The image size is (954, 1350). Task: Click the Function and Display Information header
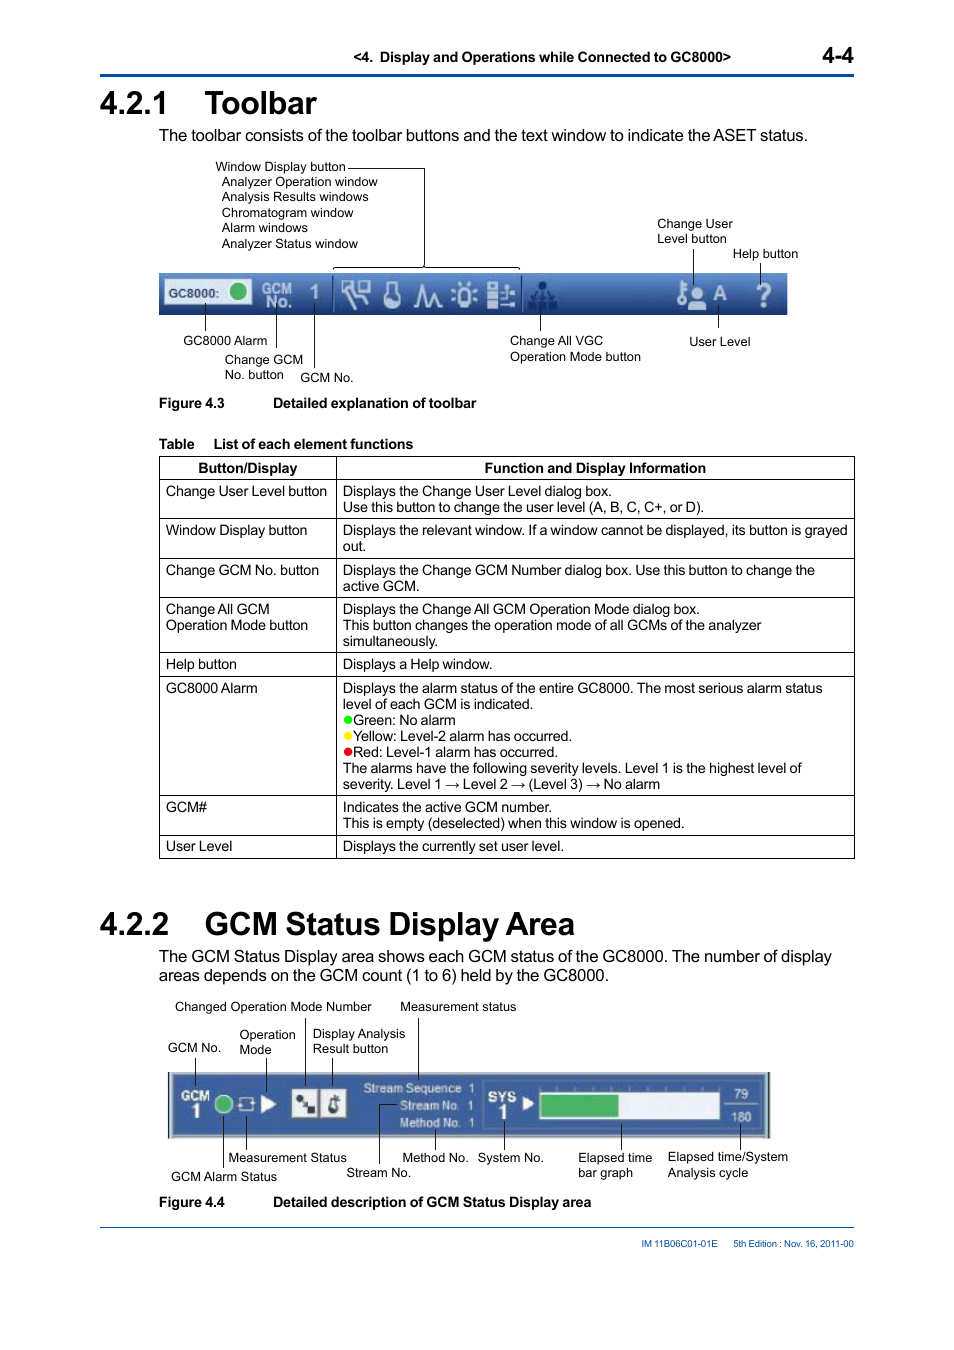pos(595,468)
